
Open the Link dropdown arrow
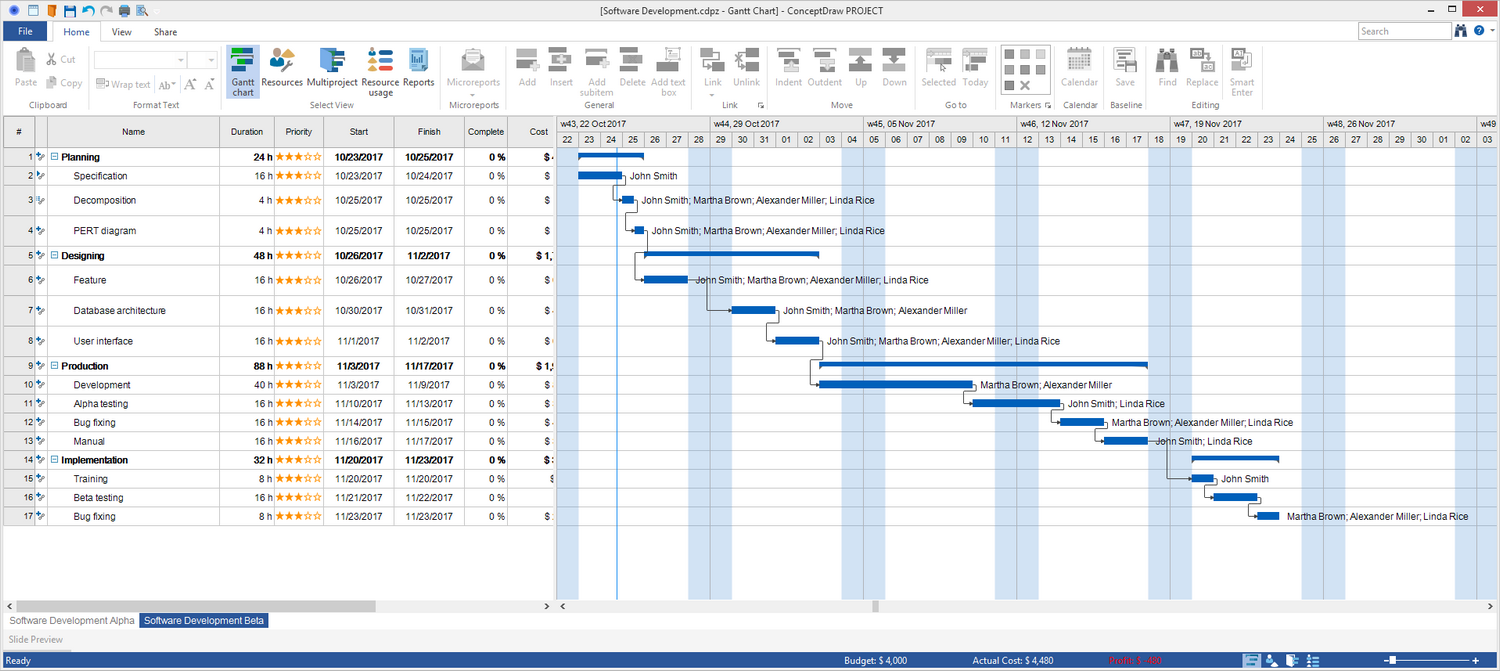[x=712, y=94]
